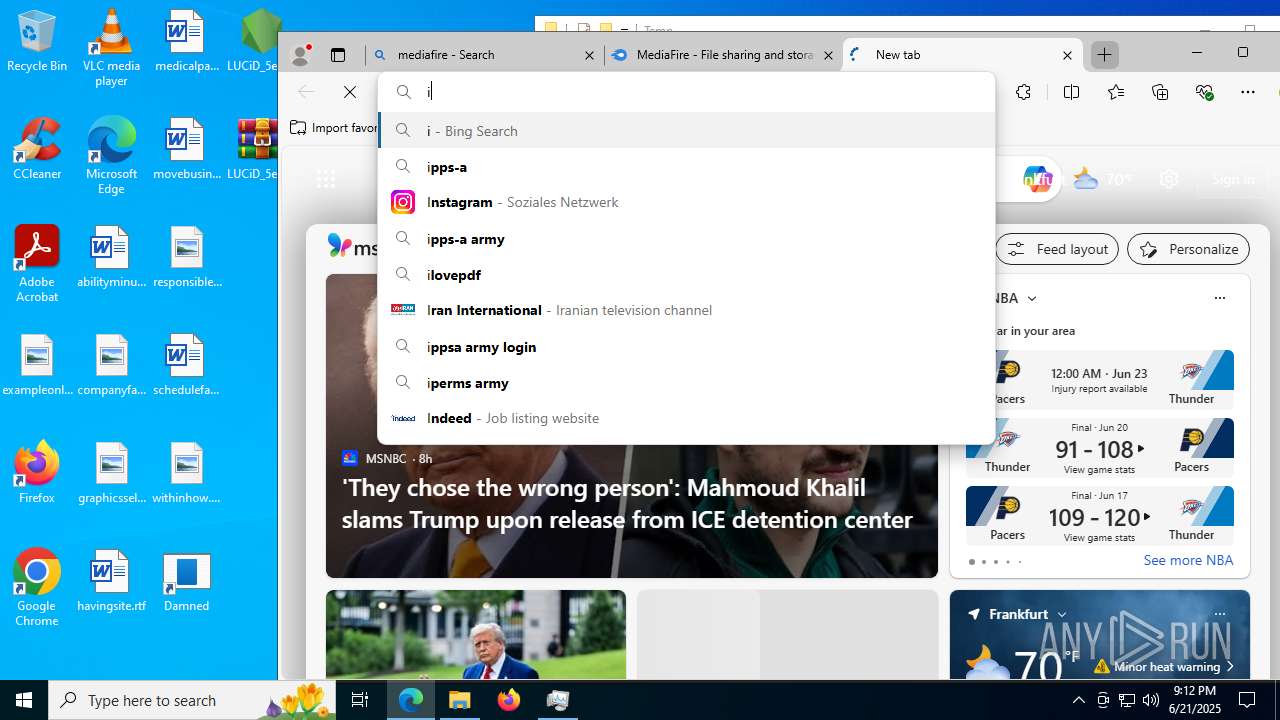Close the mediafire - Search tab
This screenshot has width=1280, height=720.
pyautogui.click(x=589, y=55)
